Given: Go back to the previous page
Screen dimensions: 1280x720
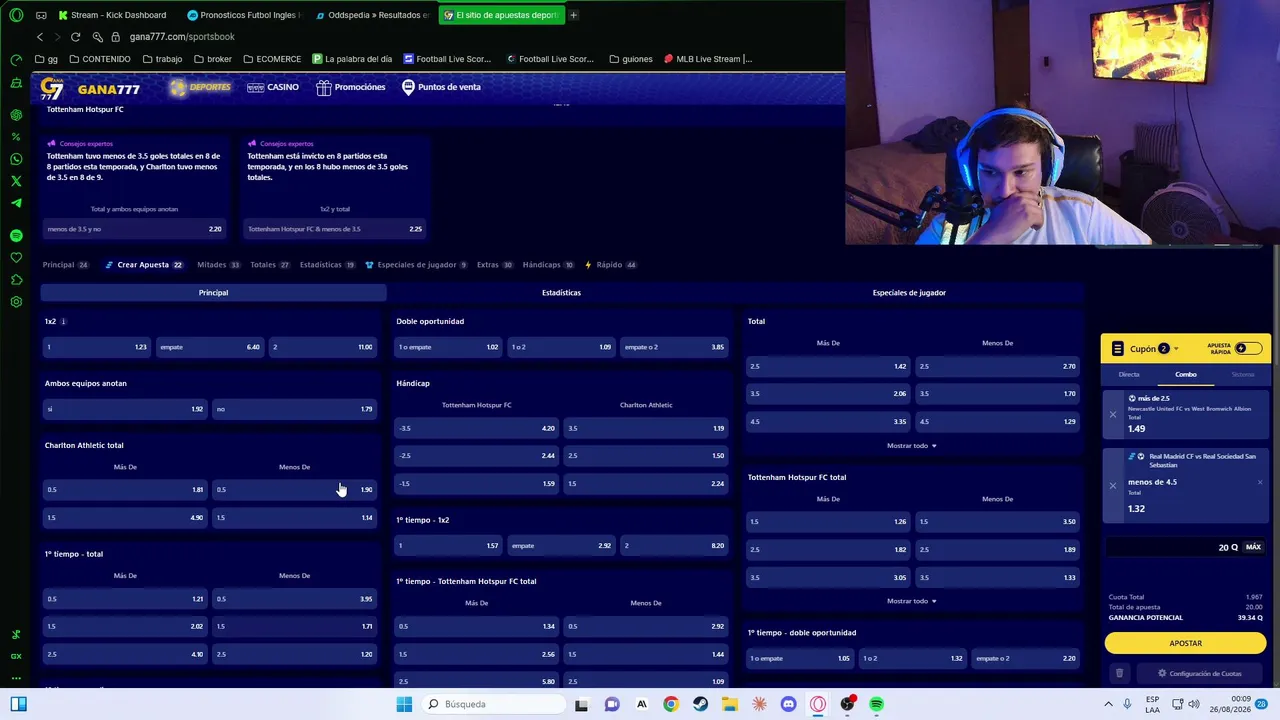Looking at the screenshot, I should point(40,37).
